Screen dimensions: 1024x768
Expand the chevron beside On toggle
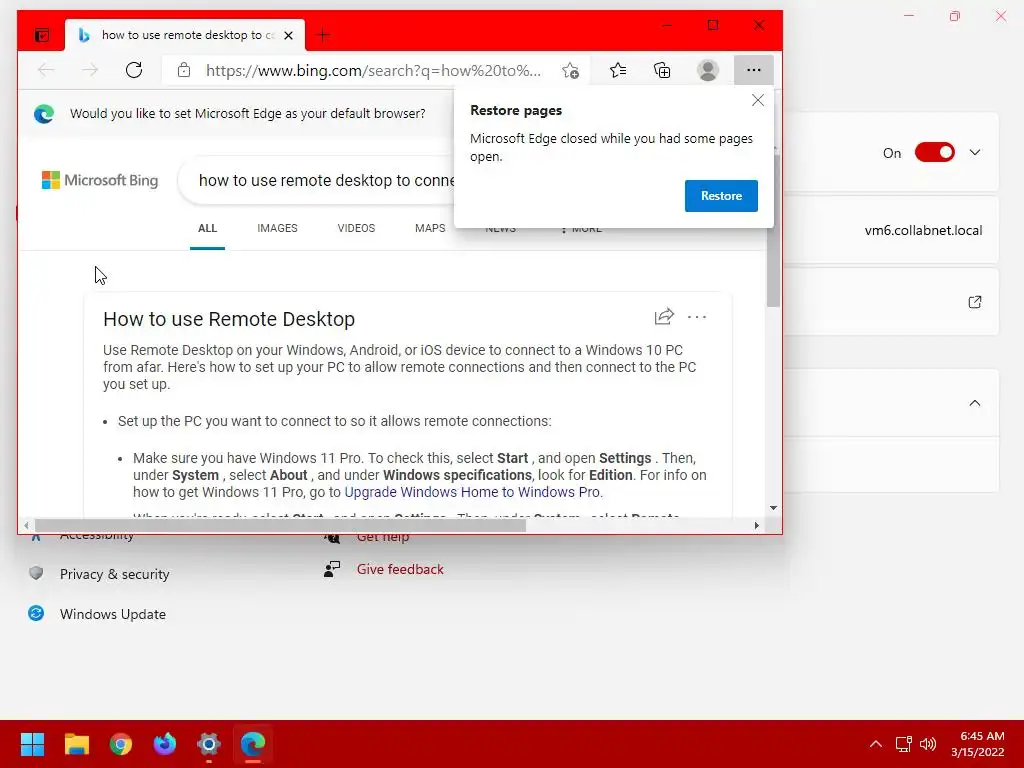[974, 153]
